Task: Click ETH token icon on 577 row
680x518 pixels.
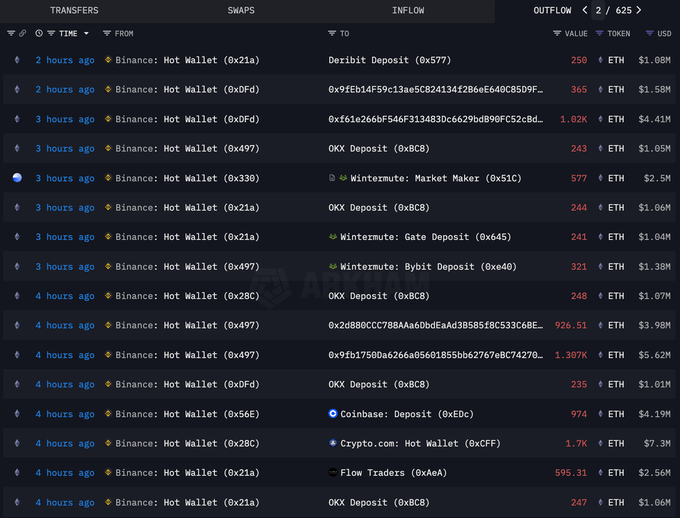Action: coord(601,178)
